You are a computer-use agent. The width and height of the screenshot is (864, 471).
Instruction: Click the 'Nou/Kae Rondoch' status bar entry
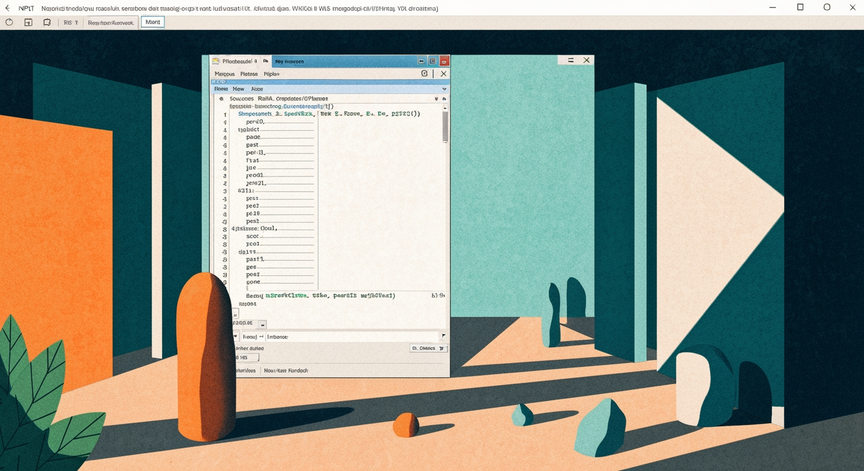click(x=285, y=371)
